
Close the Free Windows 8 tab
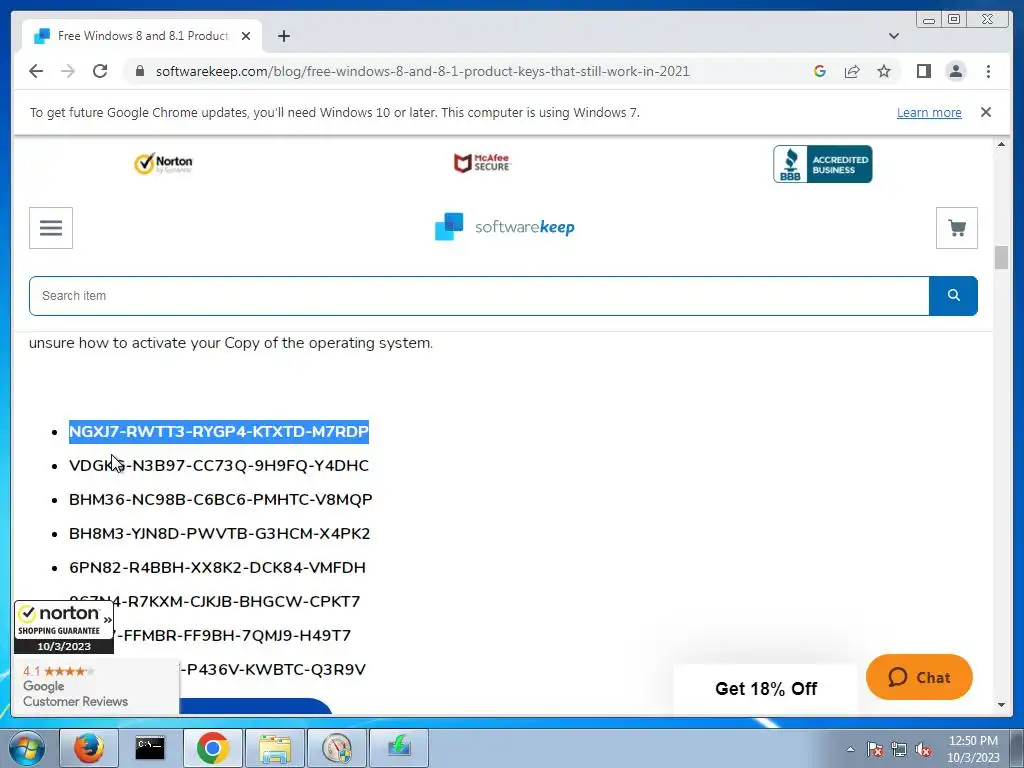[246, 36]
